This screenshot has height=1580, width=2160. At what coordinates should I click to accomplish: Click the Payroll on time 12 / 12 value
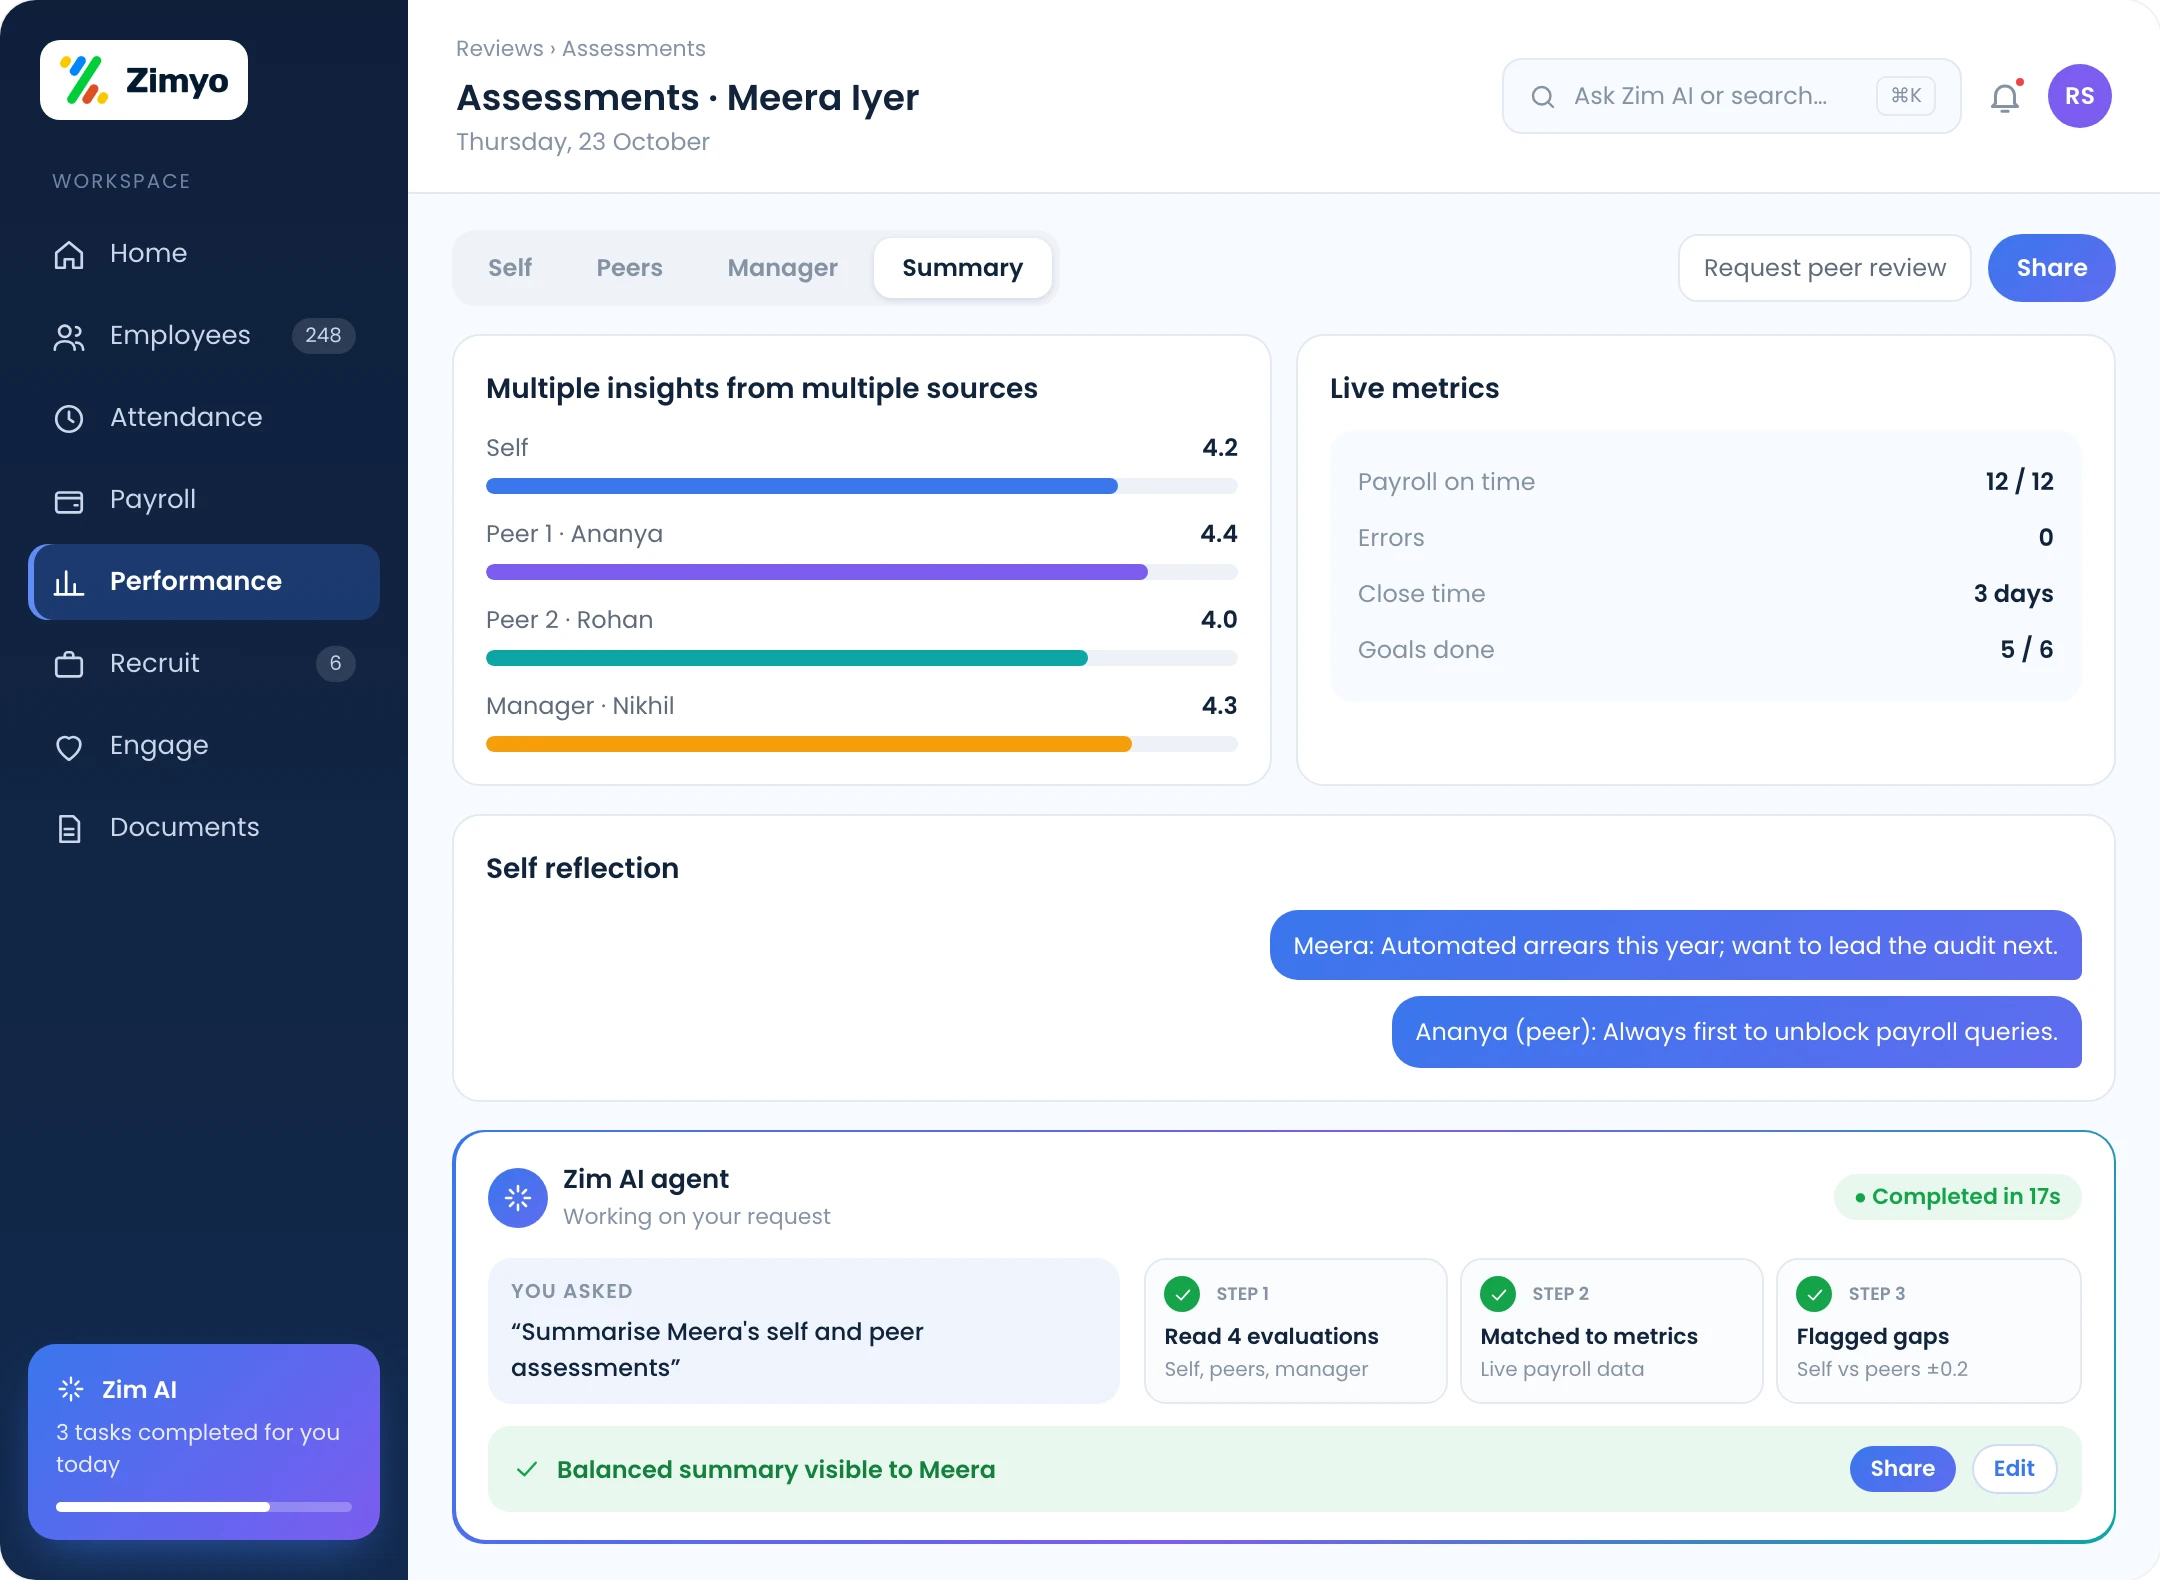click(2020, 481)
